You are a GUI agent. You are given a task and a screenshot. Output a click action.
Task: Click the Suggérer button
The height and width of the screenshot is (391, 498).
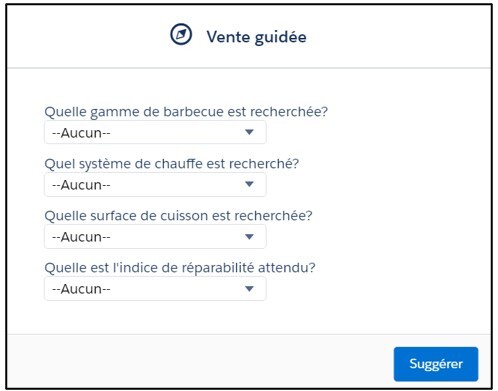[436, 364]
